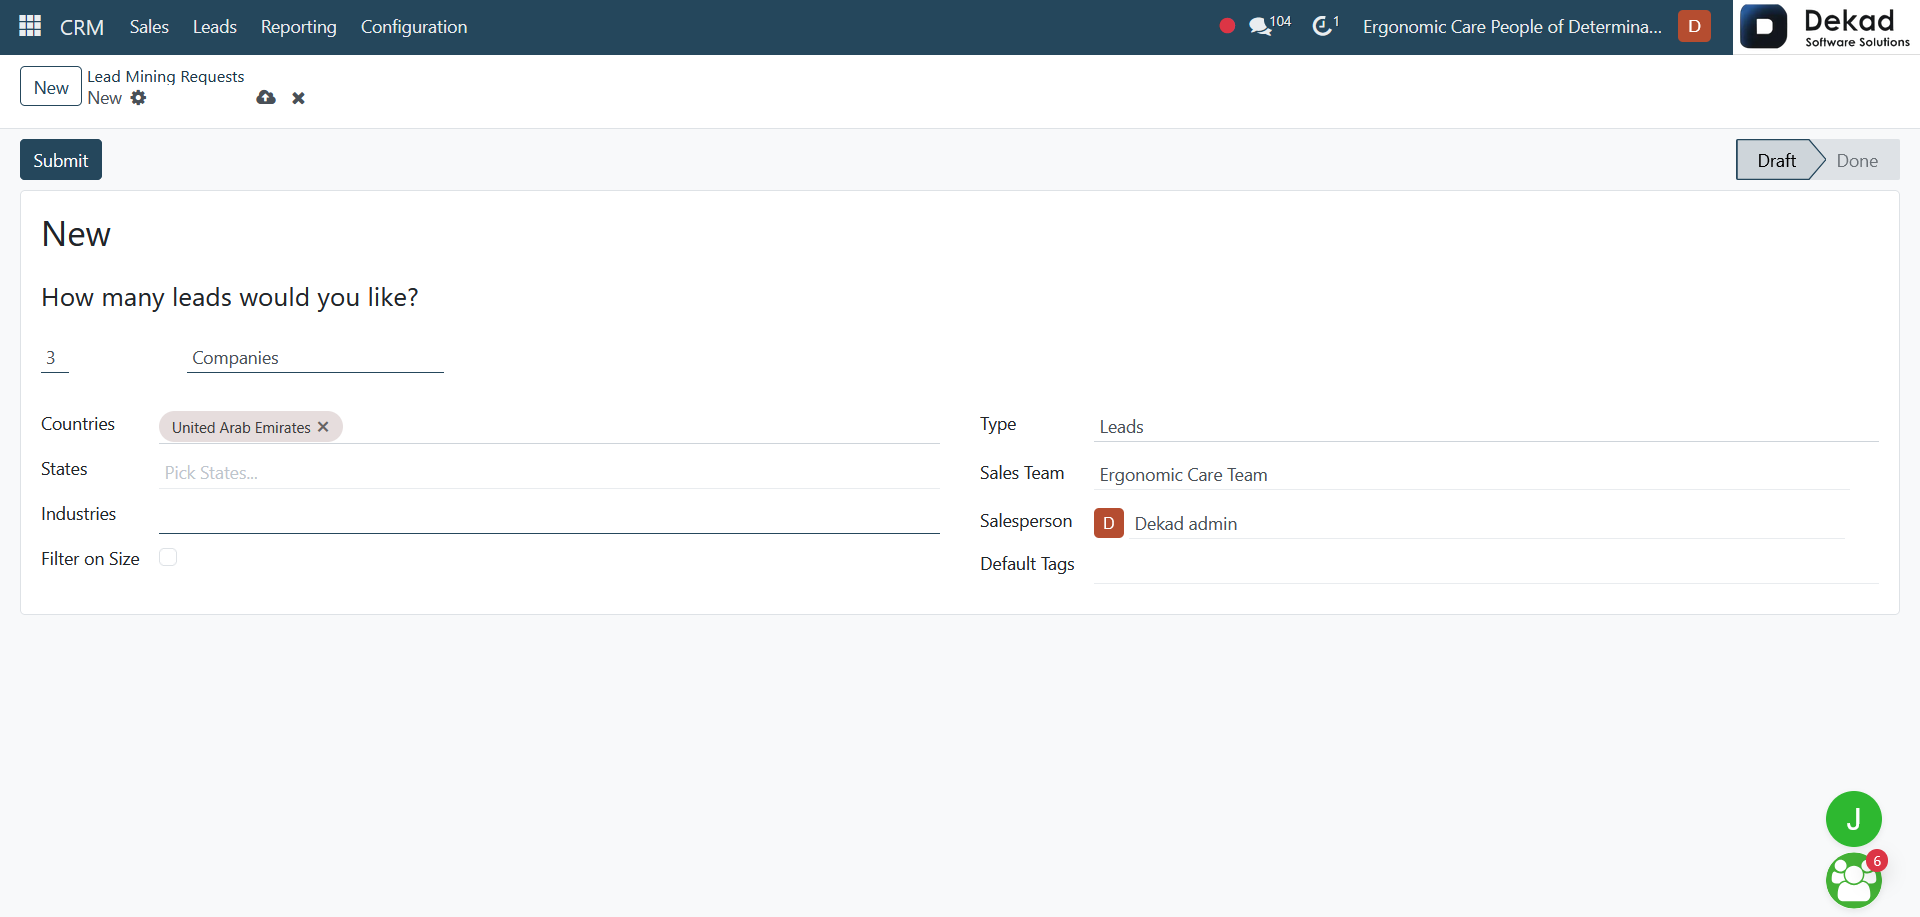The height and width of the screenshot is (917, 1920).
Task: Click the Dekad Software Solutions logo
Action: (x=1826, y=27)
